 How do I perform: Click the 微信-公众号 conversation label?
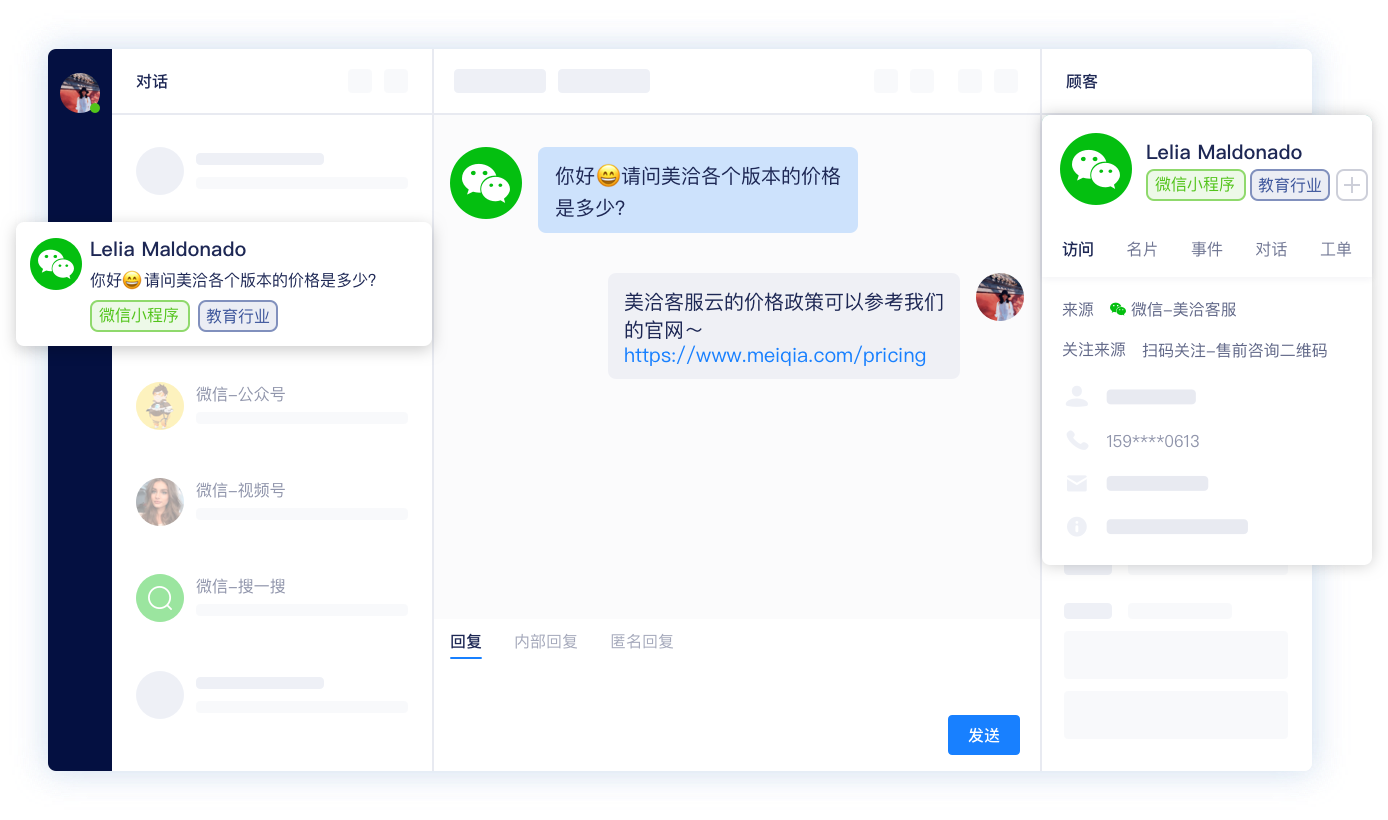(241, 395)
